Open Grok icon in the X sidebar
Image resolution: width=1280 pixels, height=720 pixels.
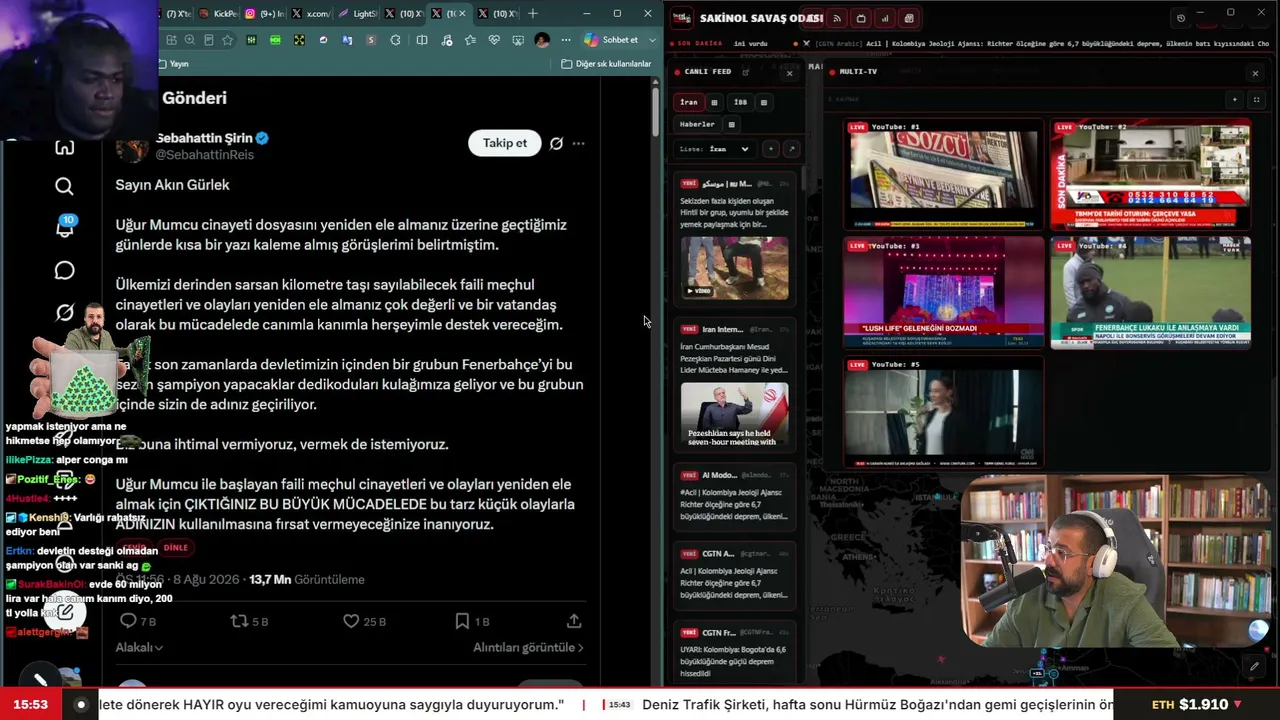tap(65, 313)
